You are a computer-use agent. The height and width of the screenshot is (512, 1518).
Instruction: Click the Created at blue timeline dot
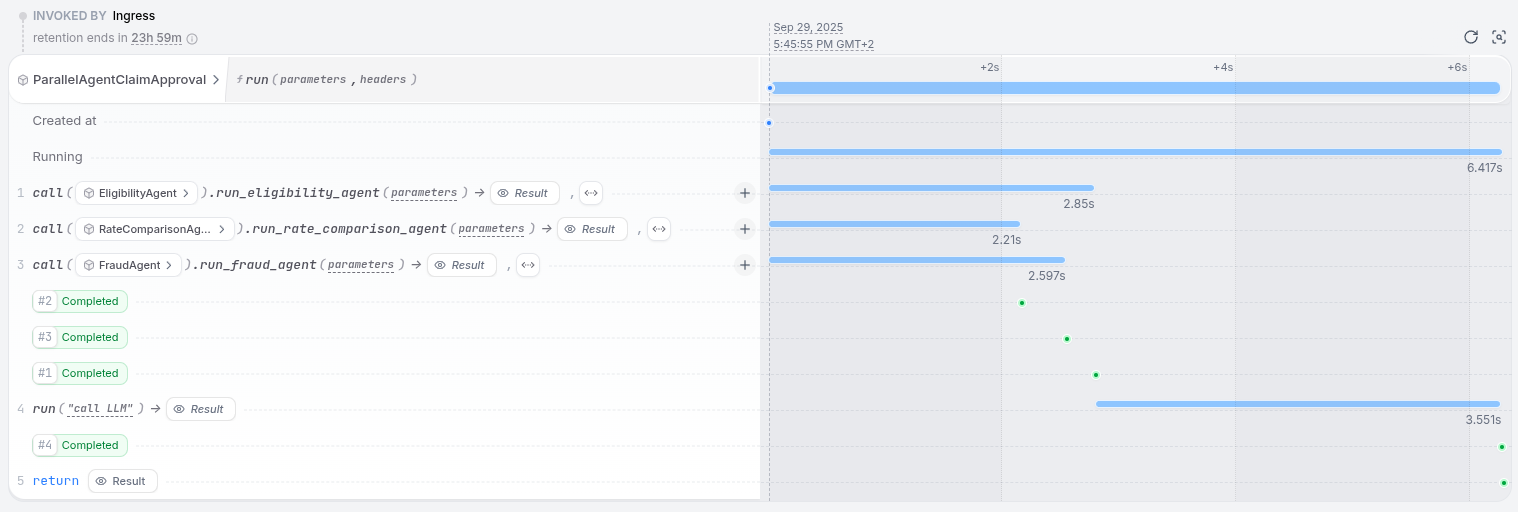[769, 123]
